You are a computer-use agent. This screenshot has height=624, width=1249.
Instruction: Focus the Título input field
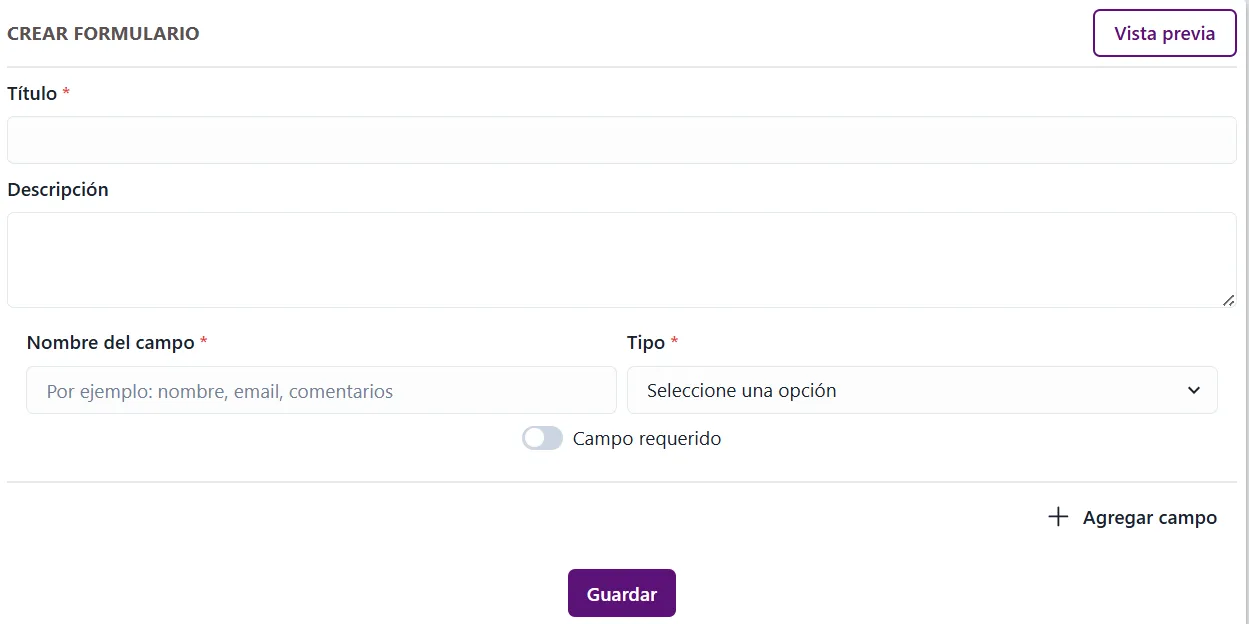coord(622,139)
